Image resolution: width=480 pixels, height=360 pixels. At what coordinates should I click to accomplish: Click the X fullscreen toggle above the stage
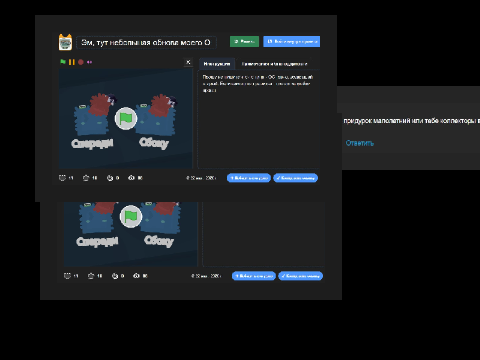(x=188, y=62)
